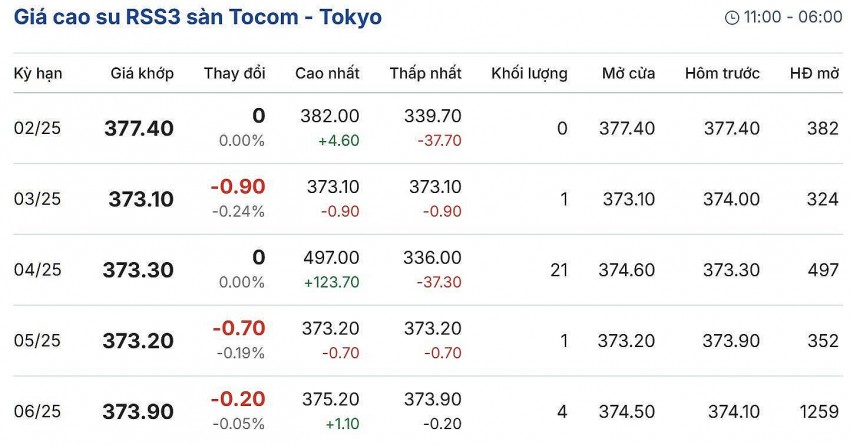Click the 497.00 highest price
The height and width of the screenshot is (445, 850).
pos(330,258)
